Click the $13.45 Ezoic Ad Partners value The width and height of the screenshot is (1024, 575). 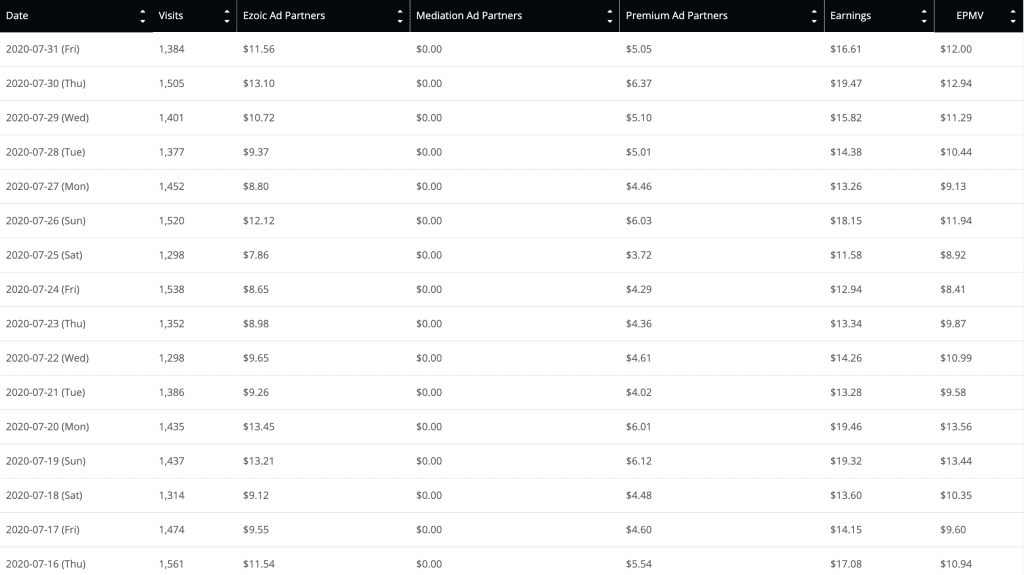pyautogui.click(x=259, y=427)
